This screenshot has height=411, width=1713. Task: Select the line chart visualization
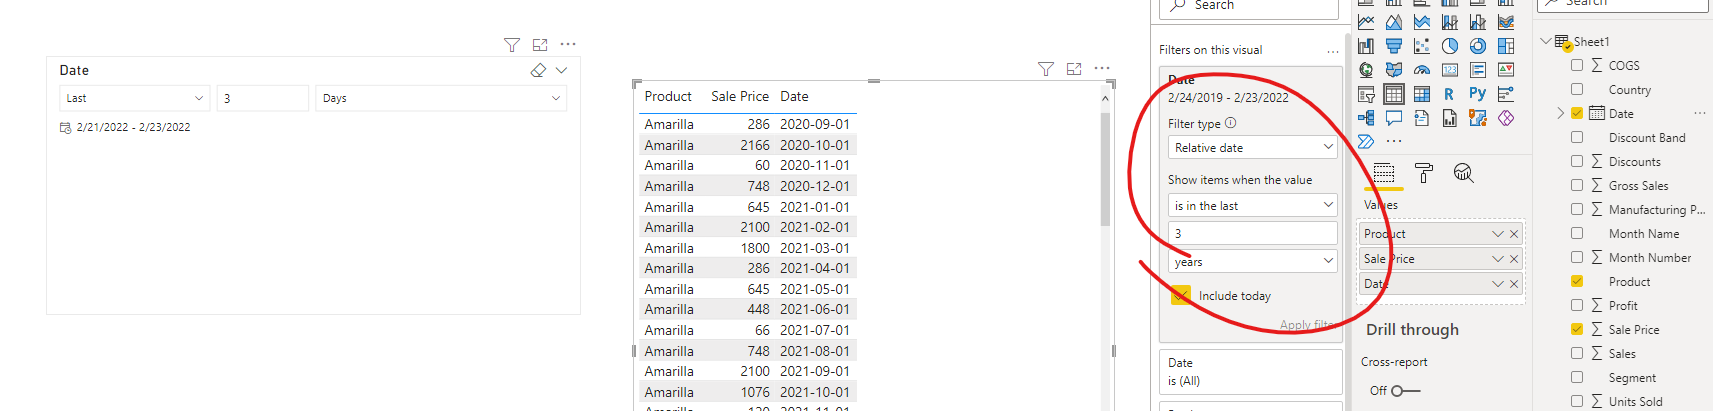(x=1366, y=22)
